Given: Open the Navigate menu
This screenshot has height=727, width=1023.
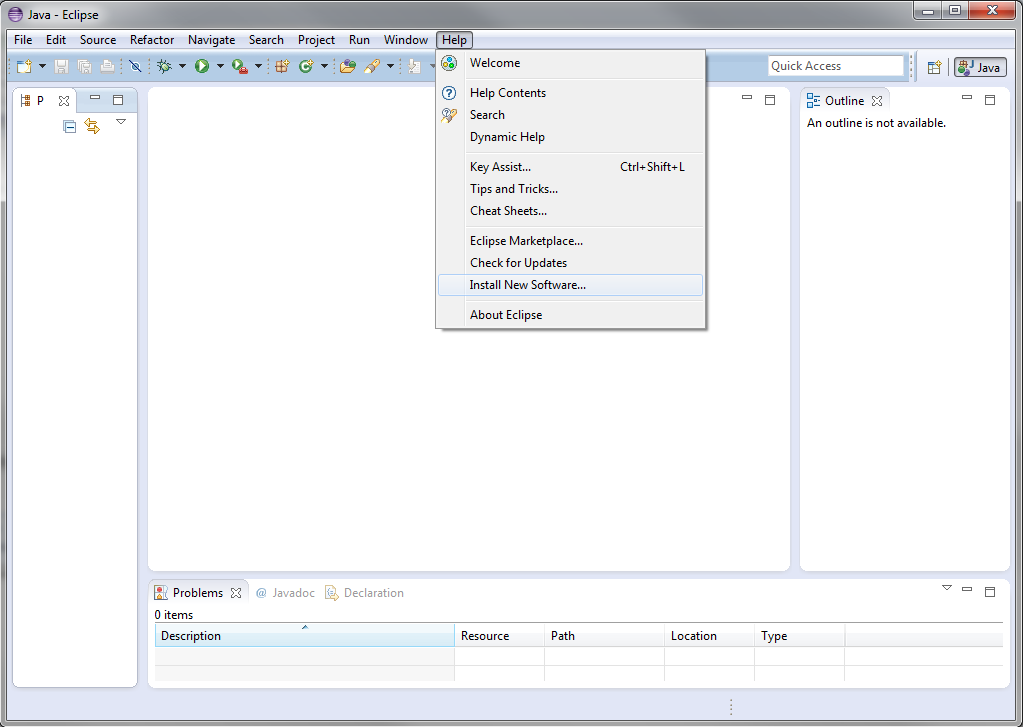Looking at the screenshot, I should pyautogui.click(x=211, y=40).
